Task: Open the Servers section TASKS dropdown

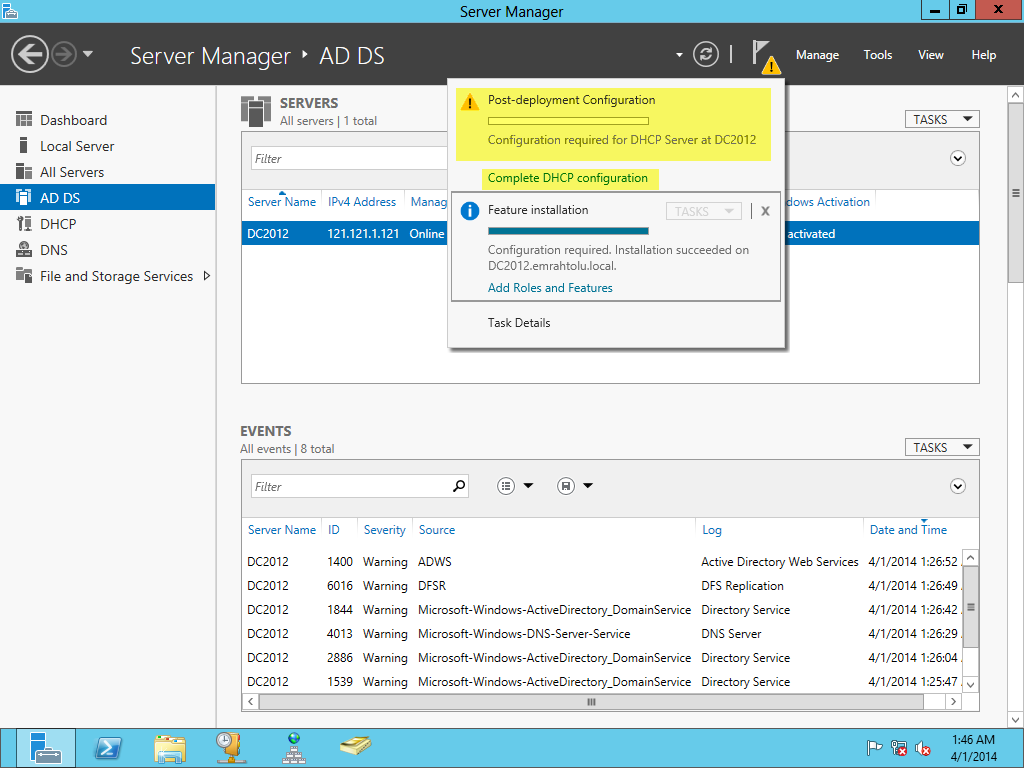Action: coord(942,120)
